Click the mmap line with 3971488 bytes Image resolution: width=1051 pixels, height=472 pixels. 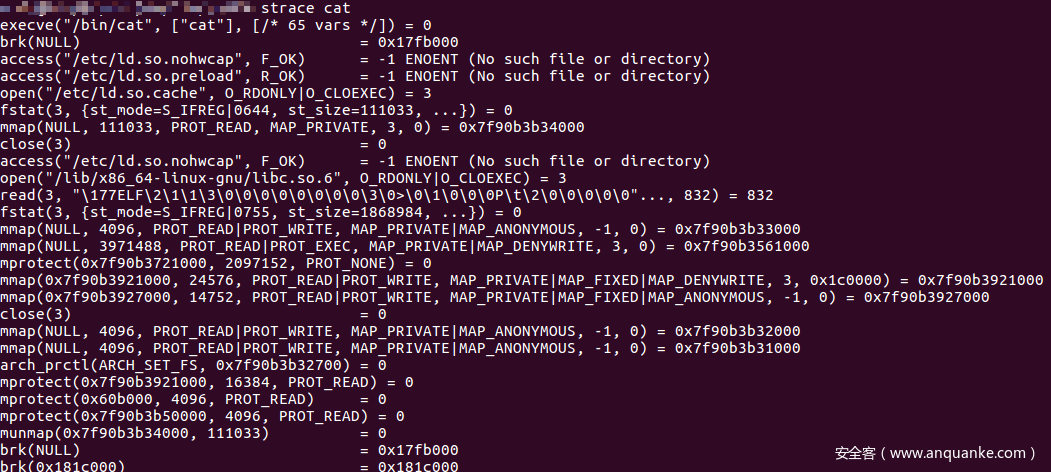point(405,245)
